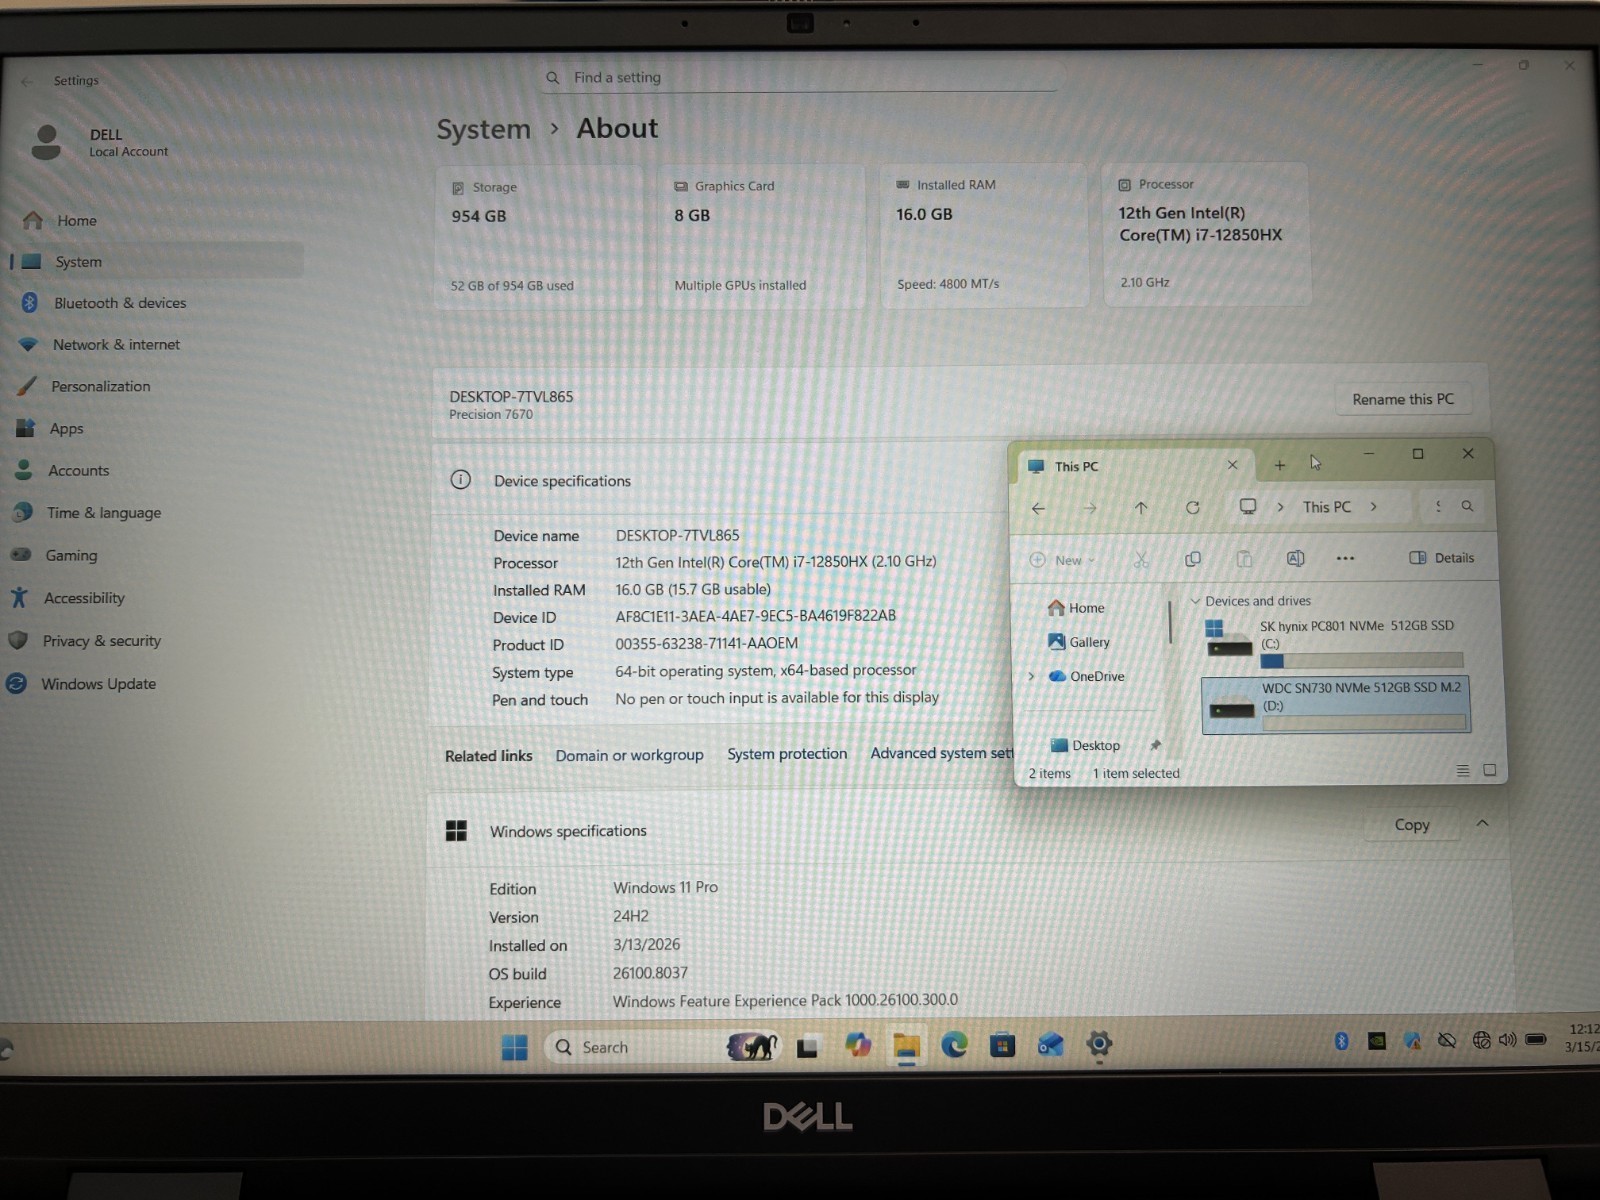Image resolution: width=1600 pixels, height=1200 pixels.
Task: Open Gallery in File Explorer navigation pane
Action: (x=1079, y=642)
